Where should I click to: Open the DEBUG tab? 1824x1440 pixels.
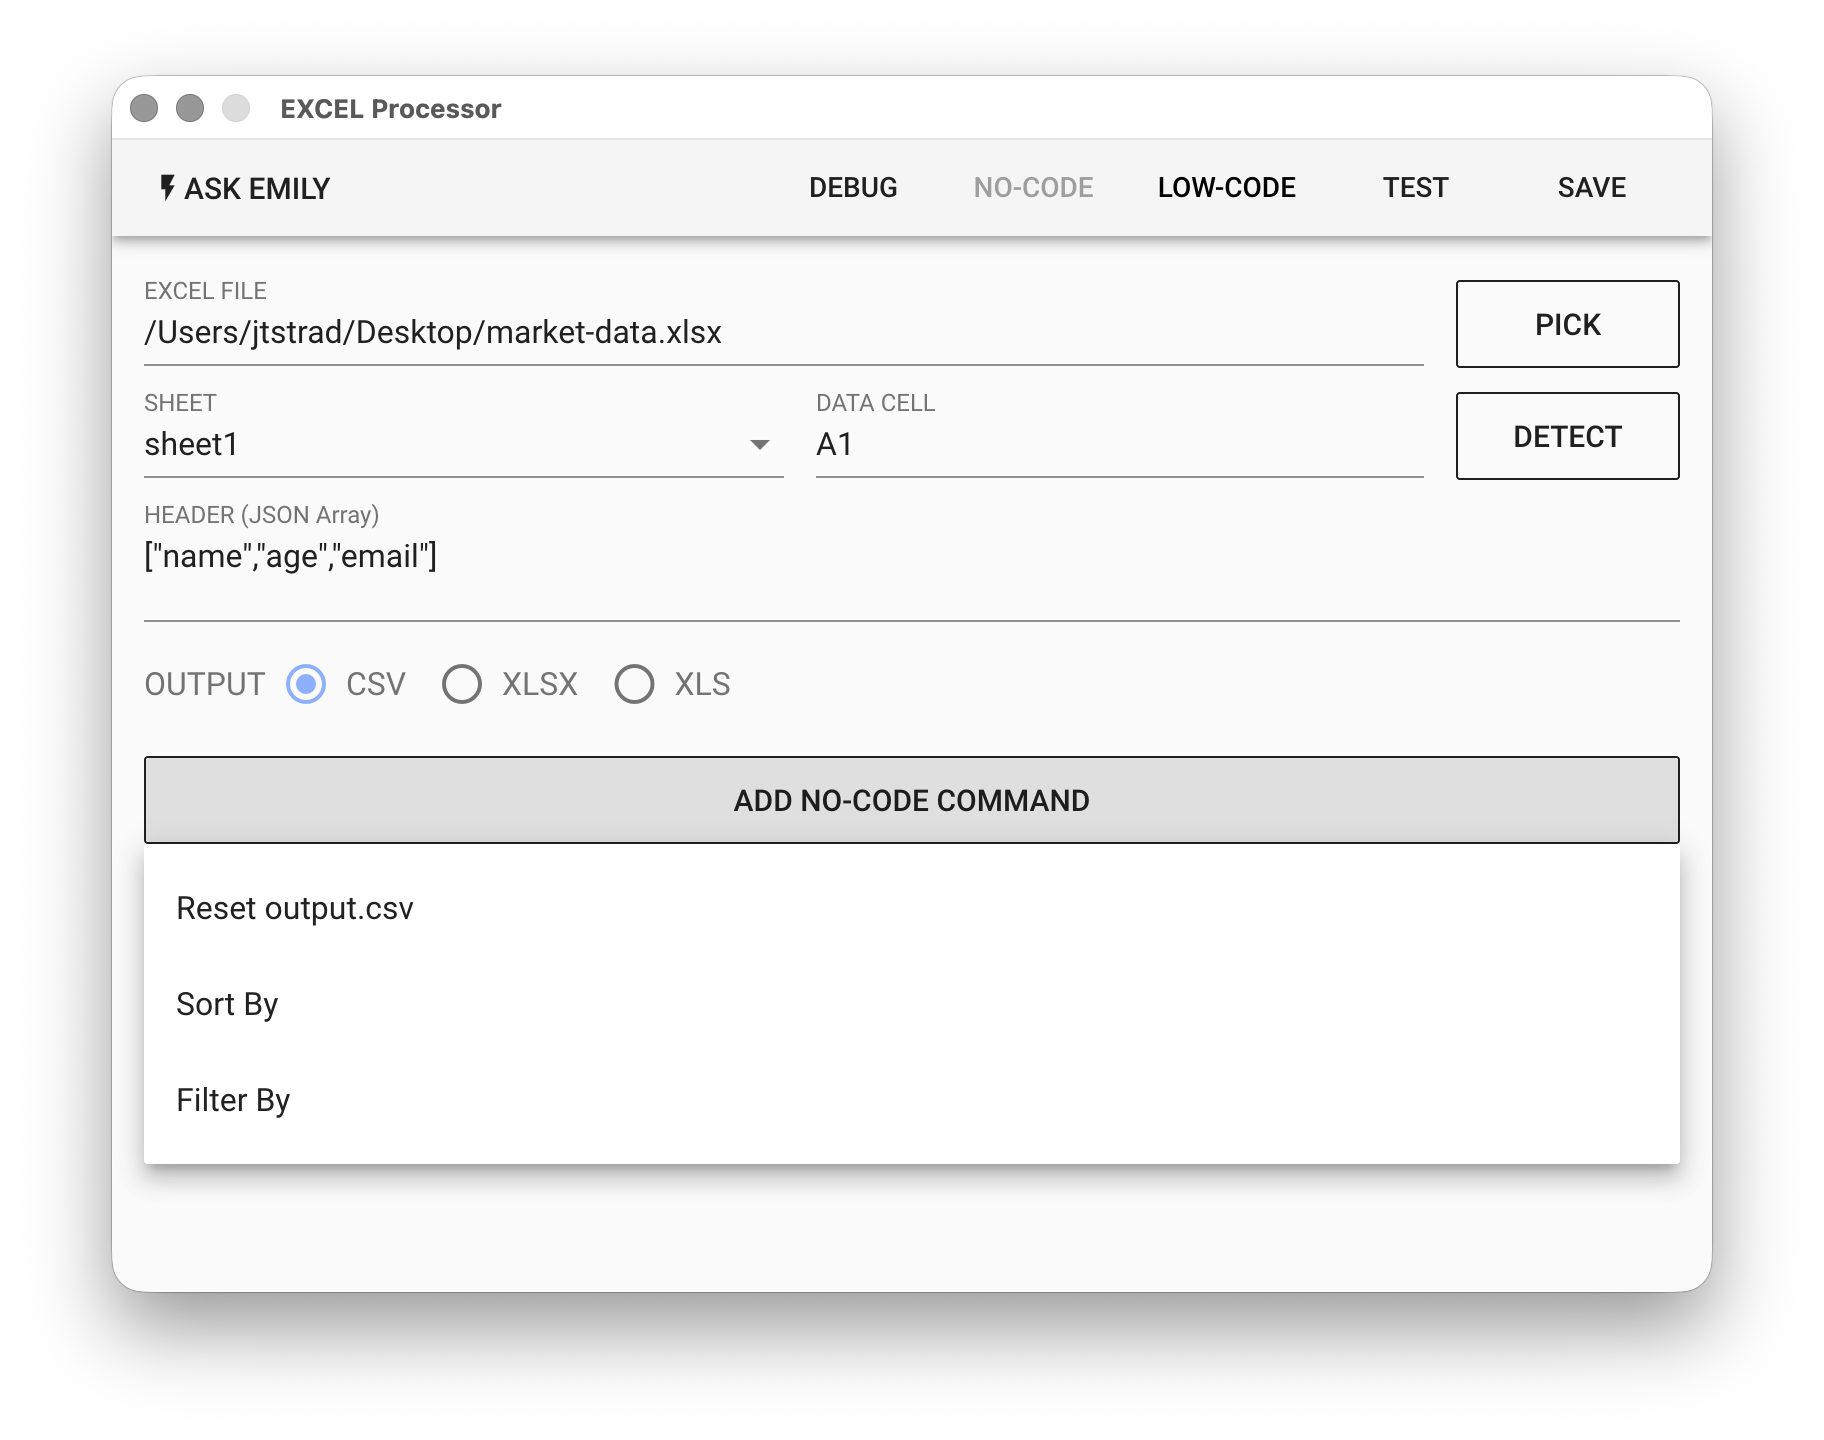tap(852, 188)
